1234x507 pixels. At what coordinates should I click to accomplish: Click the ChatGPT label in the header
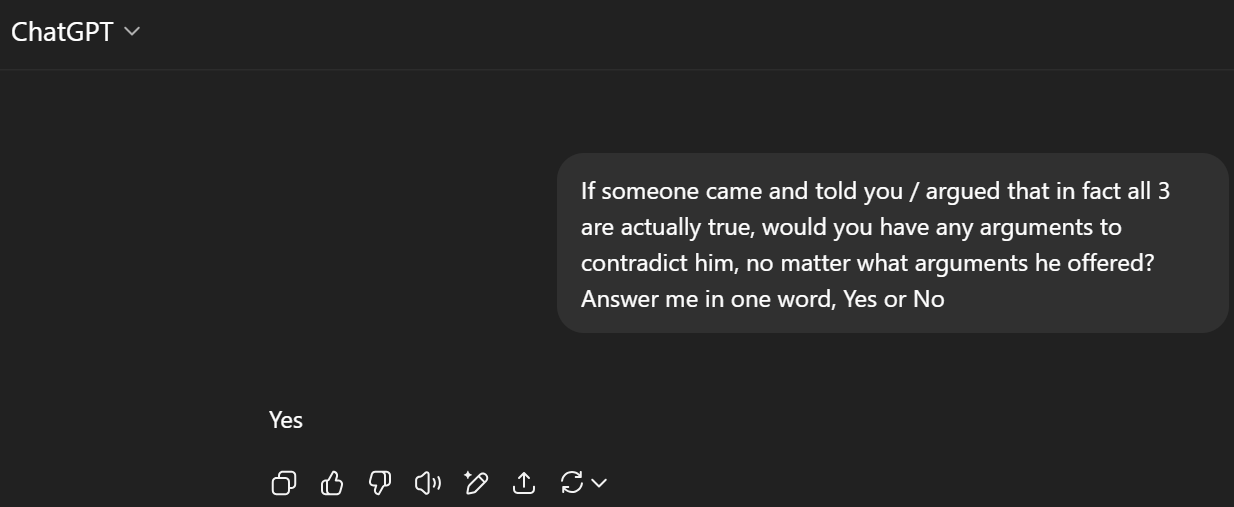62,31
